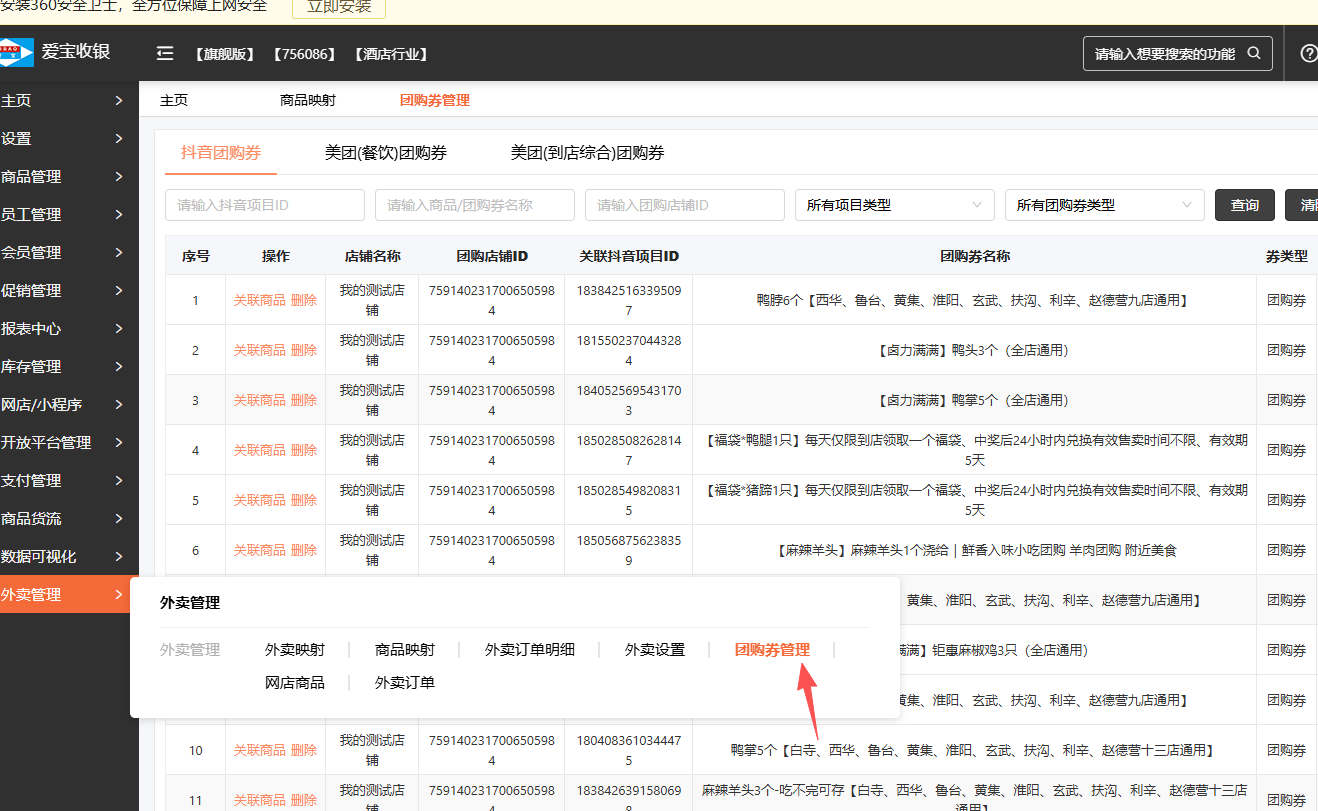Click the 请输入商品/团购券名称 input field
Viewport: 1318px width, 811px height.
click(474, 205)
